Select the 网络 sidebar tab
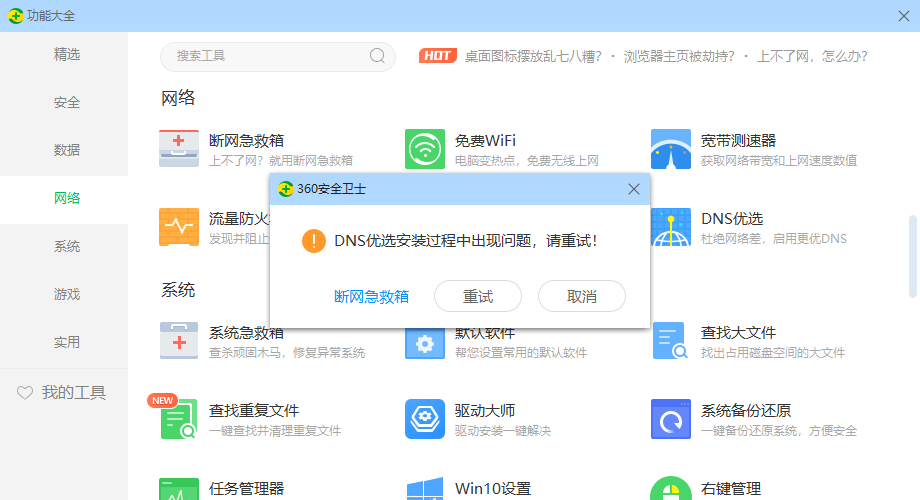 pyautogui.click(x=64, y=198)
